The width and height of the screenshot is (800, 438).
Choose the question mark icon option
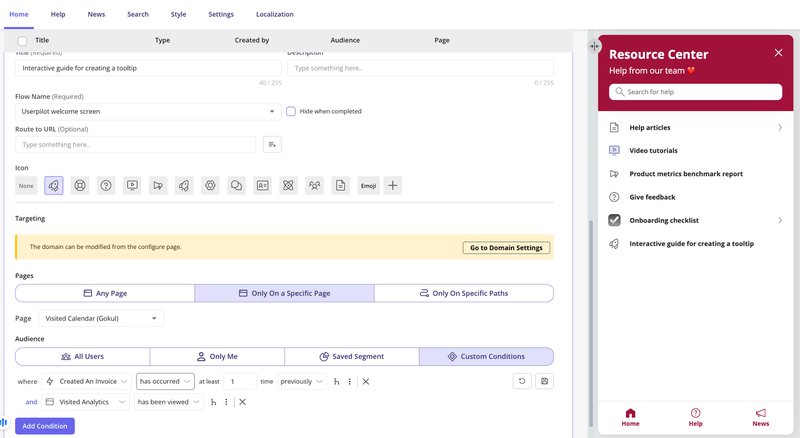pyautogui.click(x=106, y=185)
